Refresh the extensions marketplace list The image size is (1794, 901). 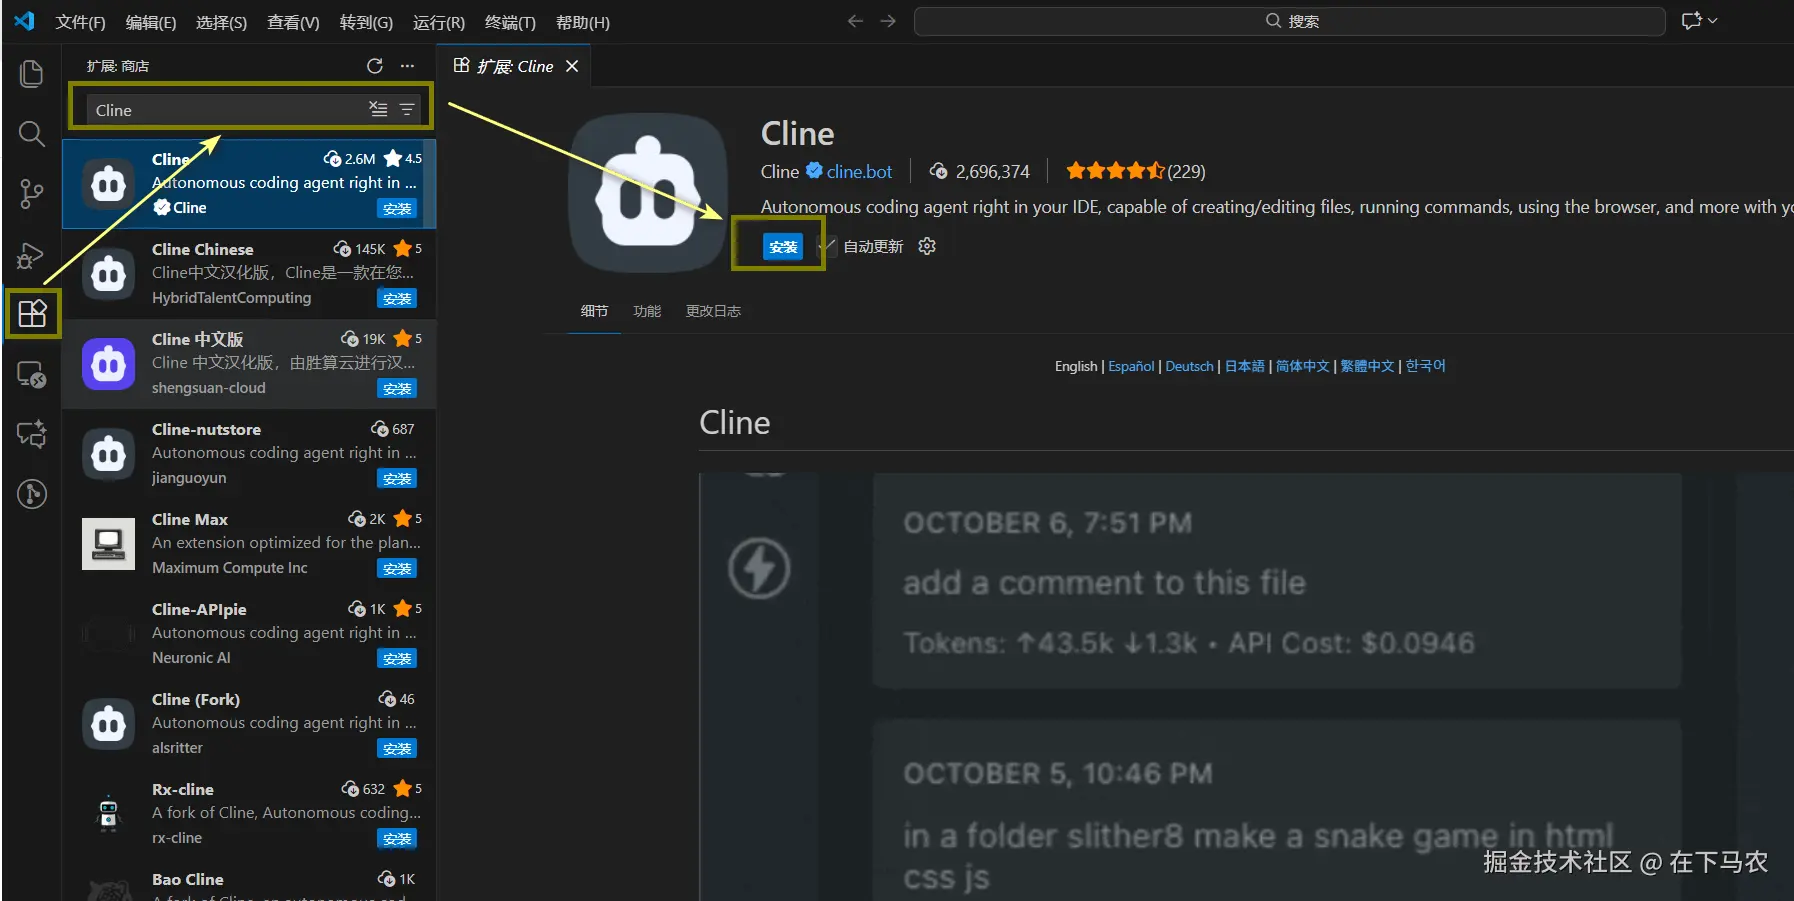[x=375, y=66]
